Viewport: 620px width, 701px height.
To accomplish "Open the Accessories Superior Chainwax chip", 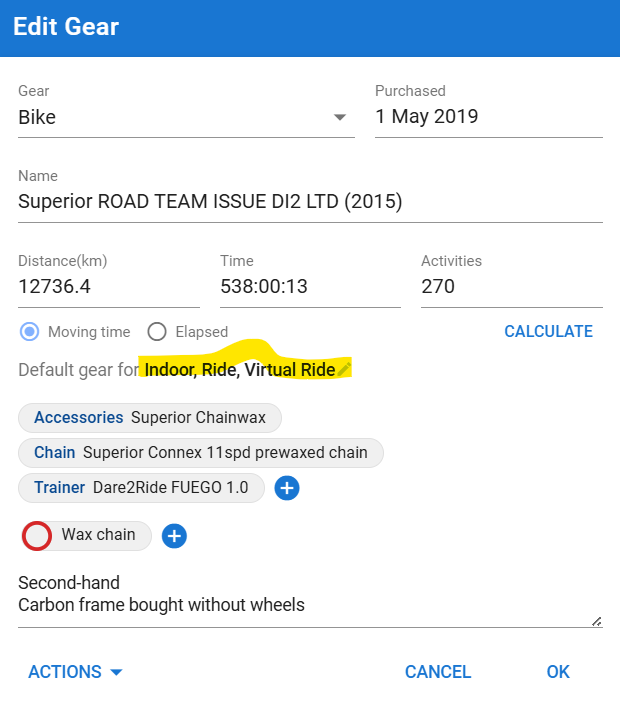I will 150,418.
